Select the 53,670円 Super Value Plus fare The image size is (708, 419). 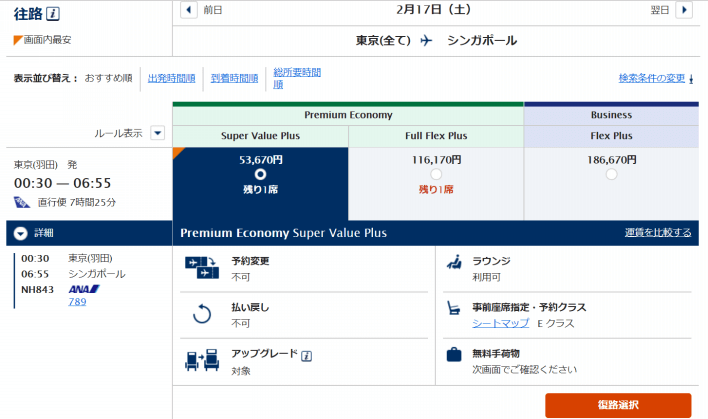260,174
